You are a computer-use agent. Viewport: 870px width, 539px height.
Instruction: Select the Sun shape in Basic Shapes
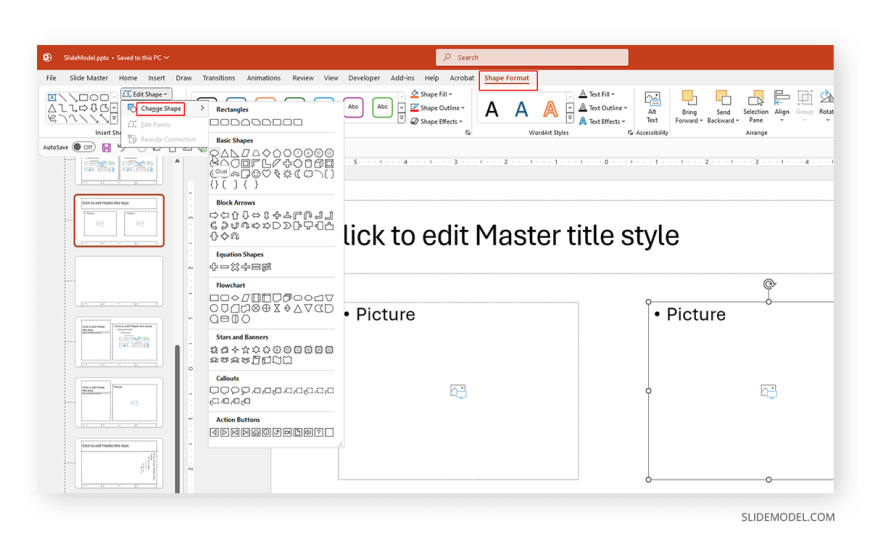pos(287,174)
